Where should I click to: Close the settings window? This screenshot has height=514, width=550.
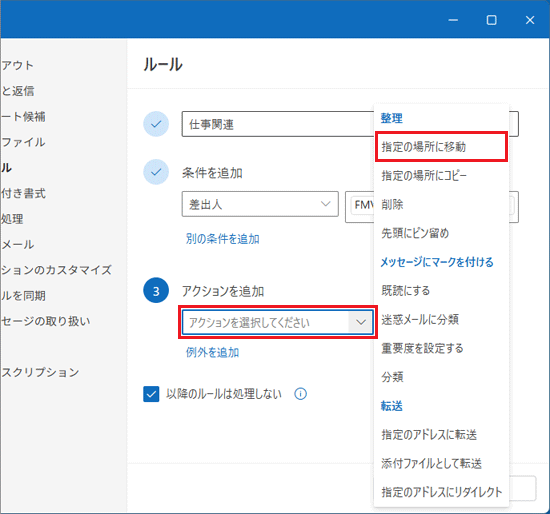click(530, 20)
